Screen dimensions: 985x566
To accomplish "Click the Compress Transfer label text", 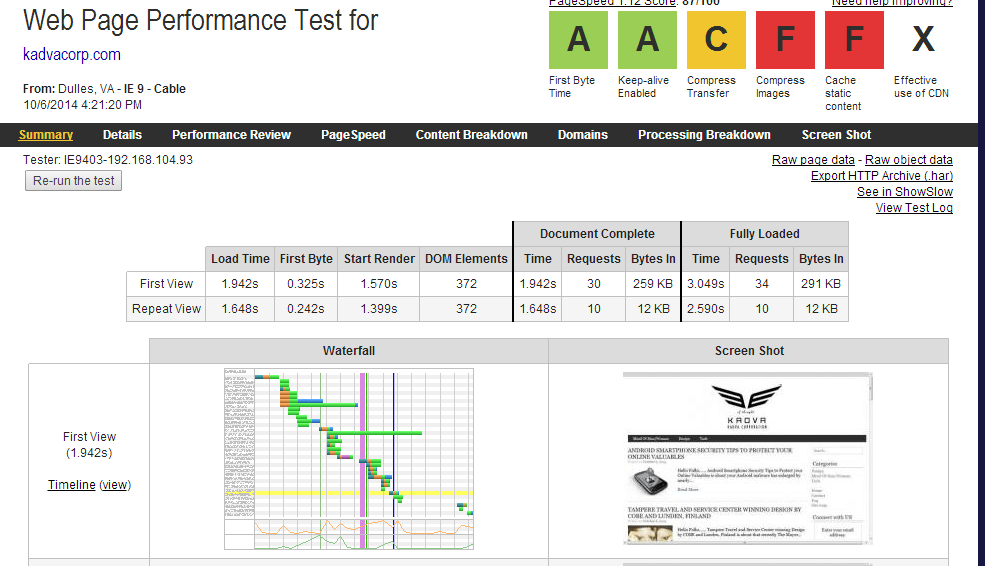I will pyautogui.click(x=711, y=87).
